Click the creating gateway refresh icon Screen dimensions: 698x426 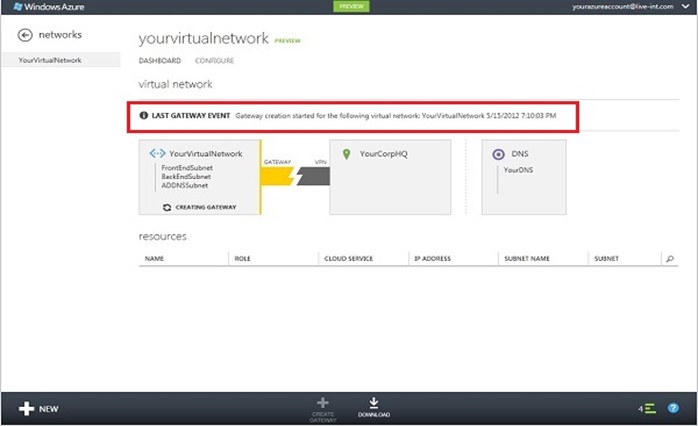[167, 207]
